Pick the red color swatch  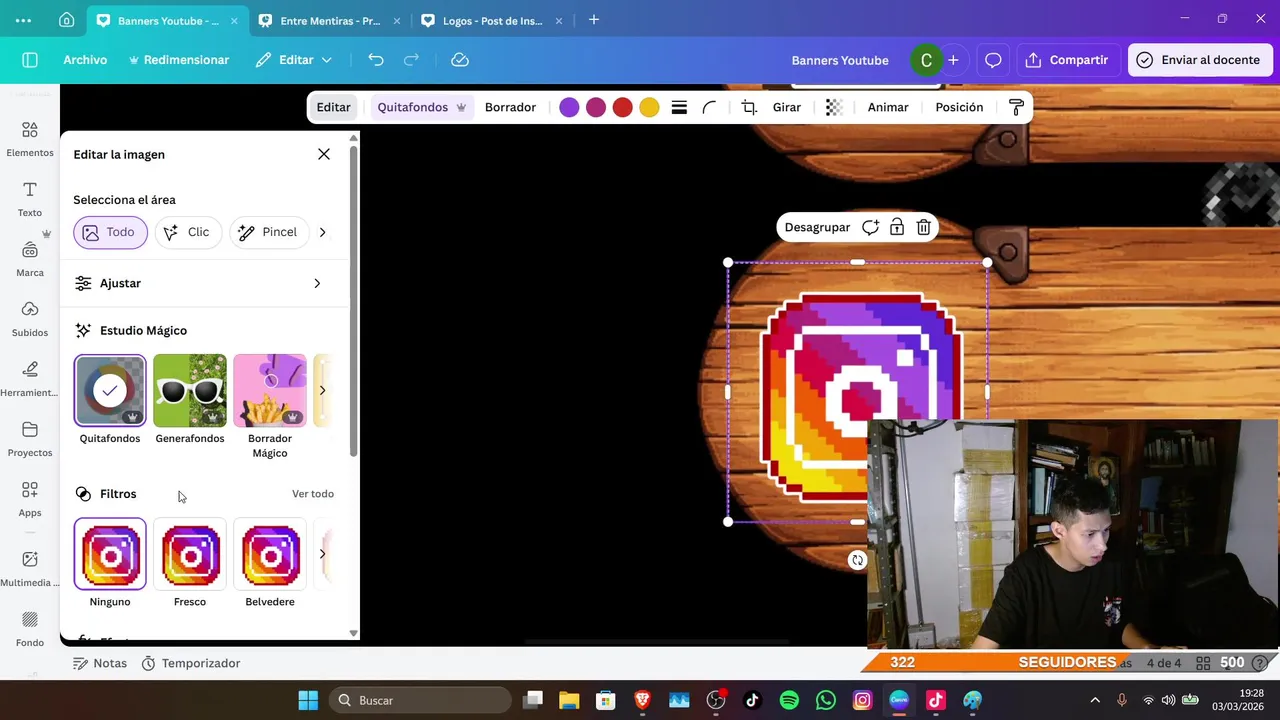point(622,107)
